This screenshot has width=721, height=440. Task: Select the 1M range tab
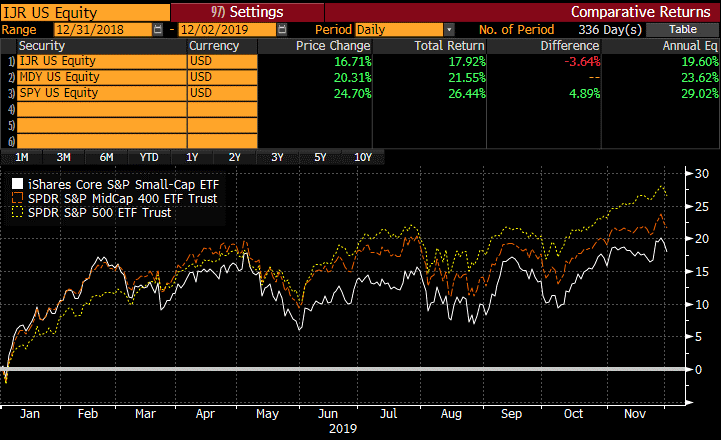click(x=22, y=158)
